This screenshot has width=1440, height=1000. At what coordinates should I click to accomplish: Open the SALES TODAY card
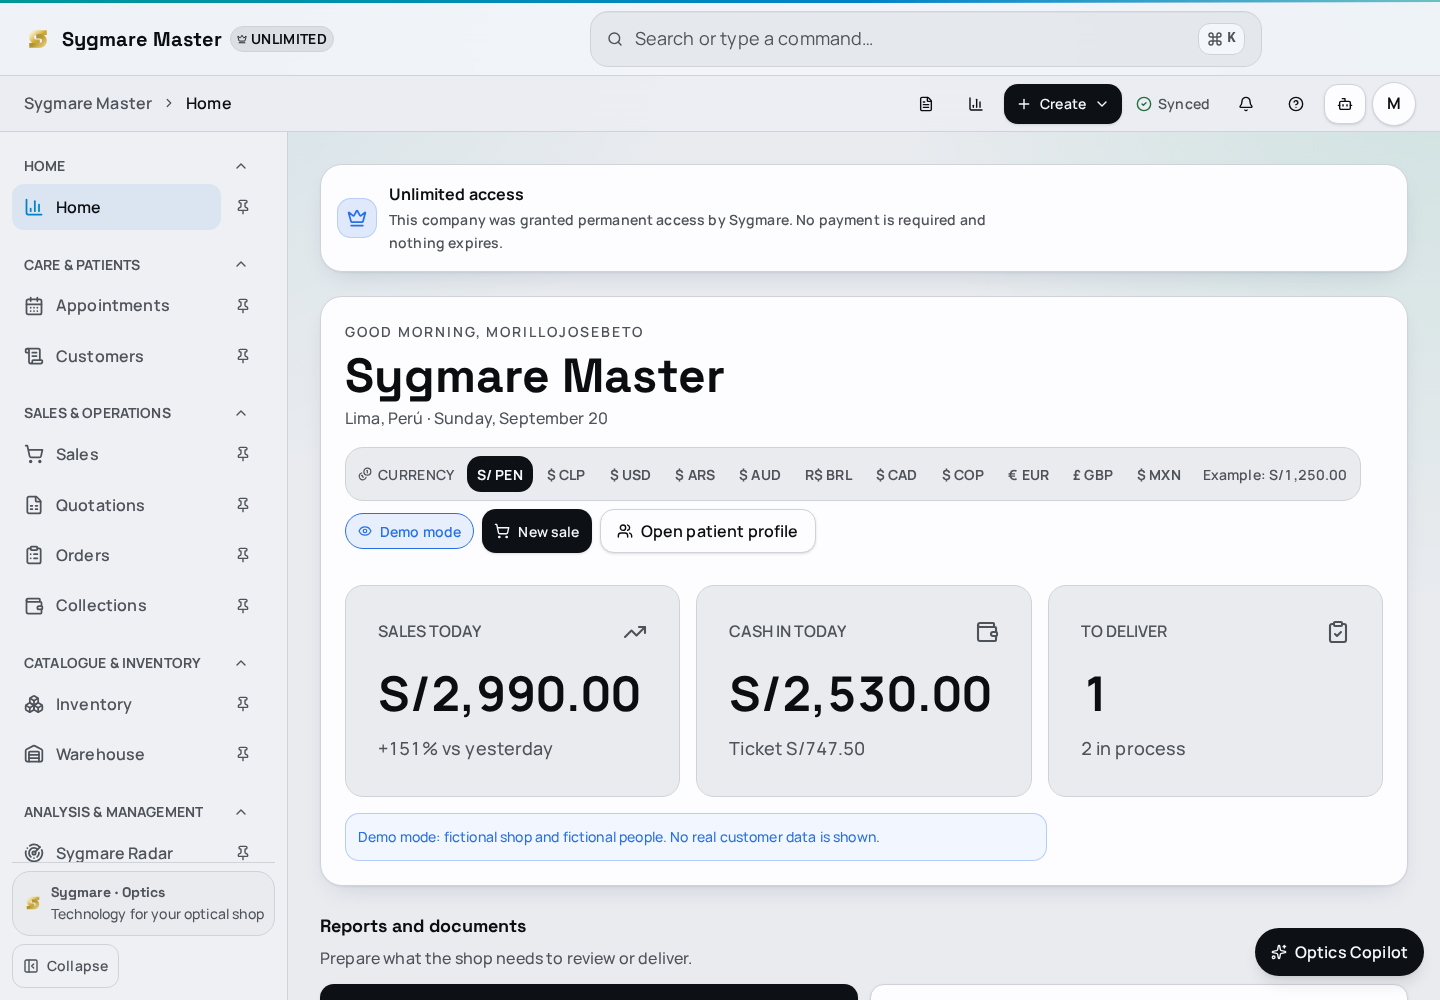512,691
